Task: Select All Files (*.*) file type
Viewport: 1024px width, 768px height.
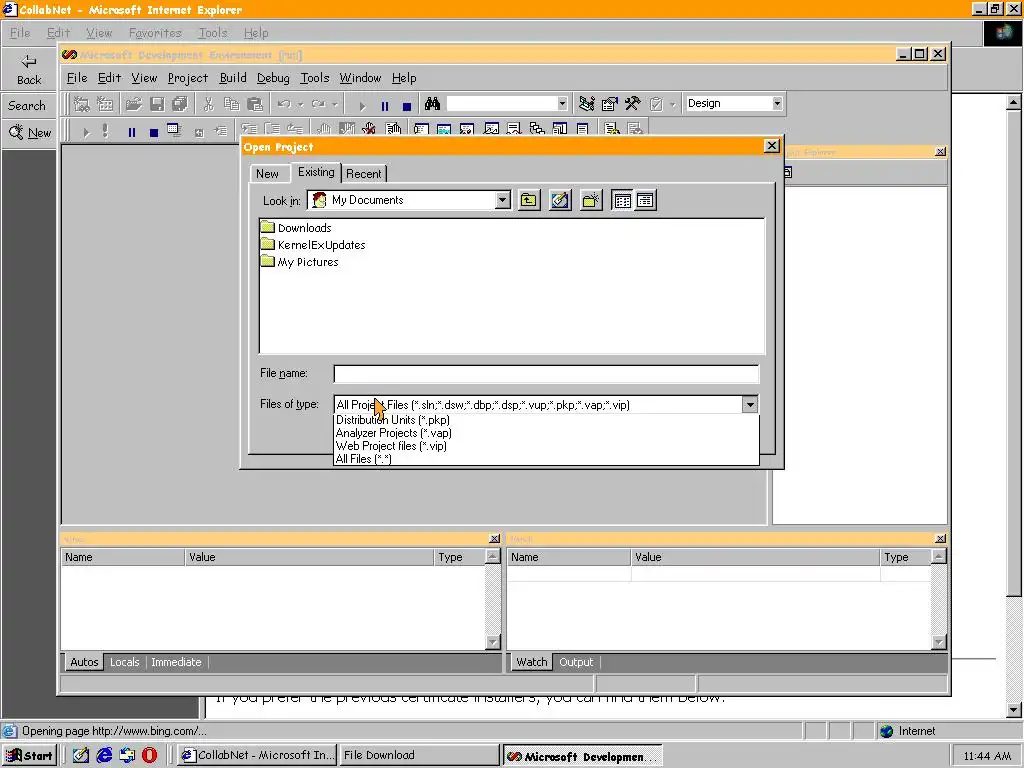Action: click(546, 459)
